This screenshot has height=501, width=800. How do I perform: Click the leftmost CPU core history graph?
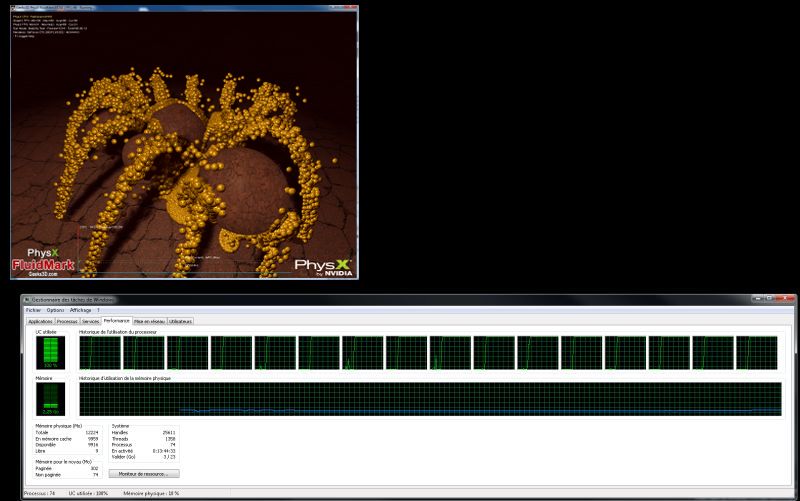point(100,353)
